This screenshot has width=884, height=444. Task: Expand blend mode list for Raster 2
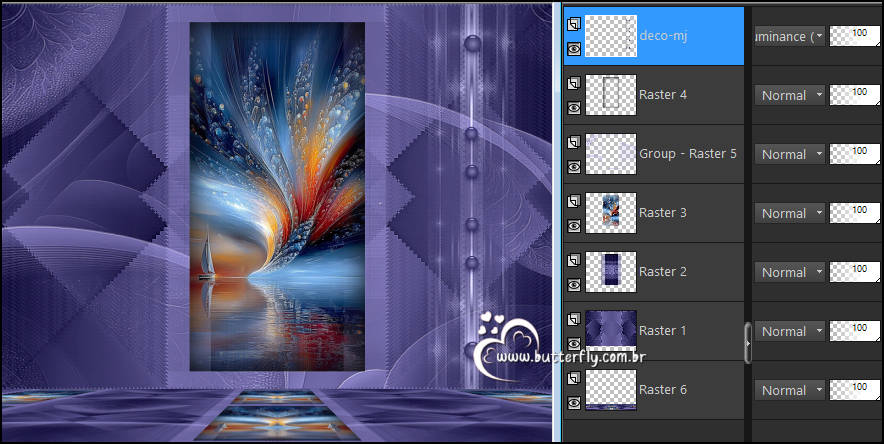tap(789, 272)
